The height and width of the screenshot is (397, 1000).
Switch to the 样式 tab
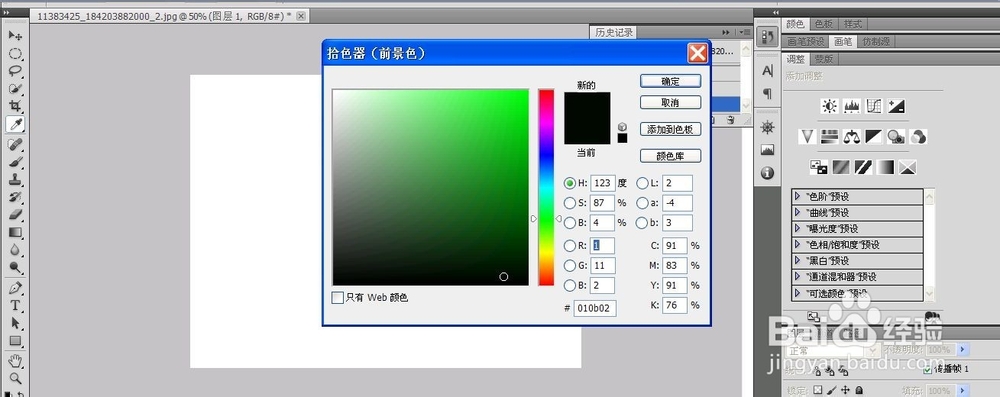(x=853, y=24)
